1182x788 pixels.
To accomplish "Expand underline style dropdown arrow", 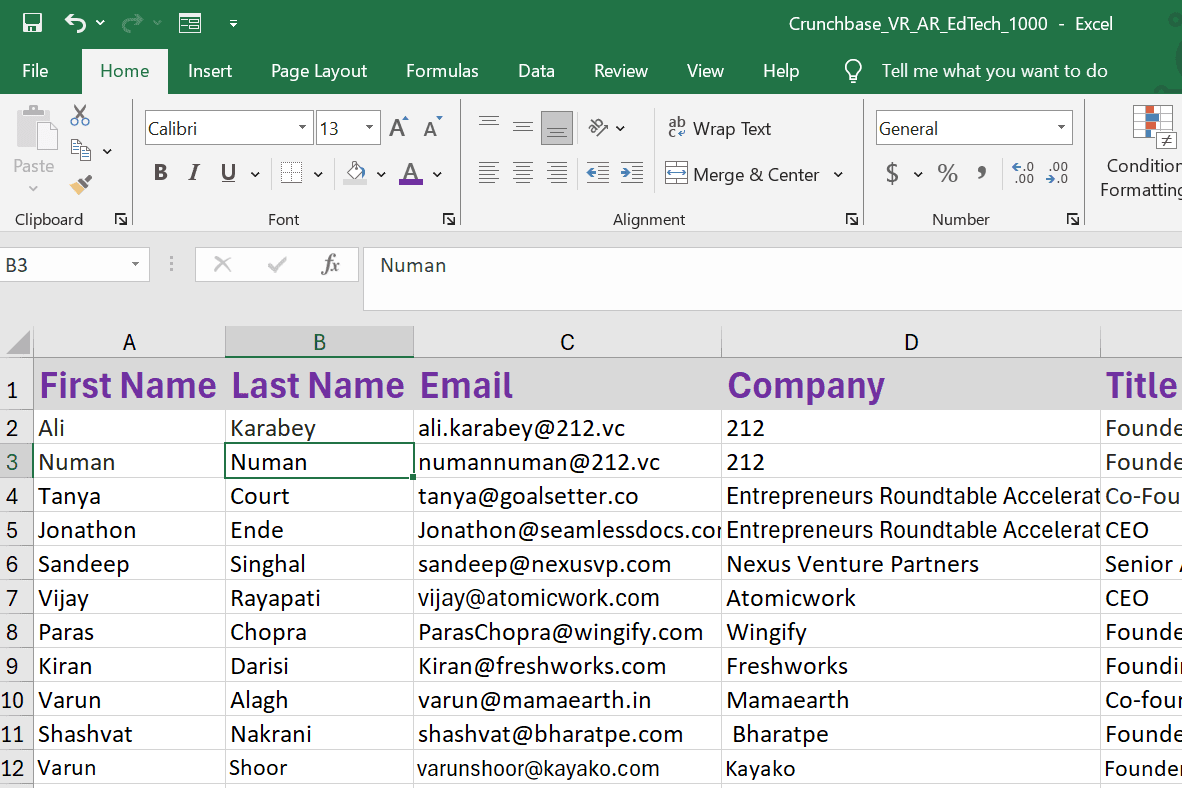I will pos(255,174).
